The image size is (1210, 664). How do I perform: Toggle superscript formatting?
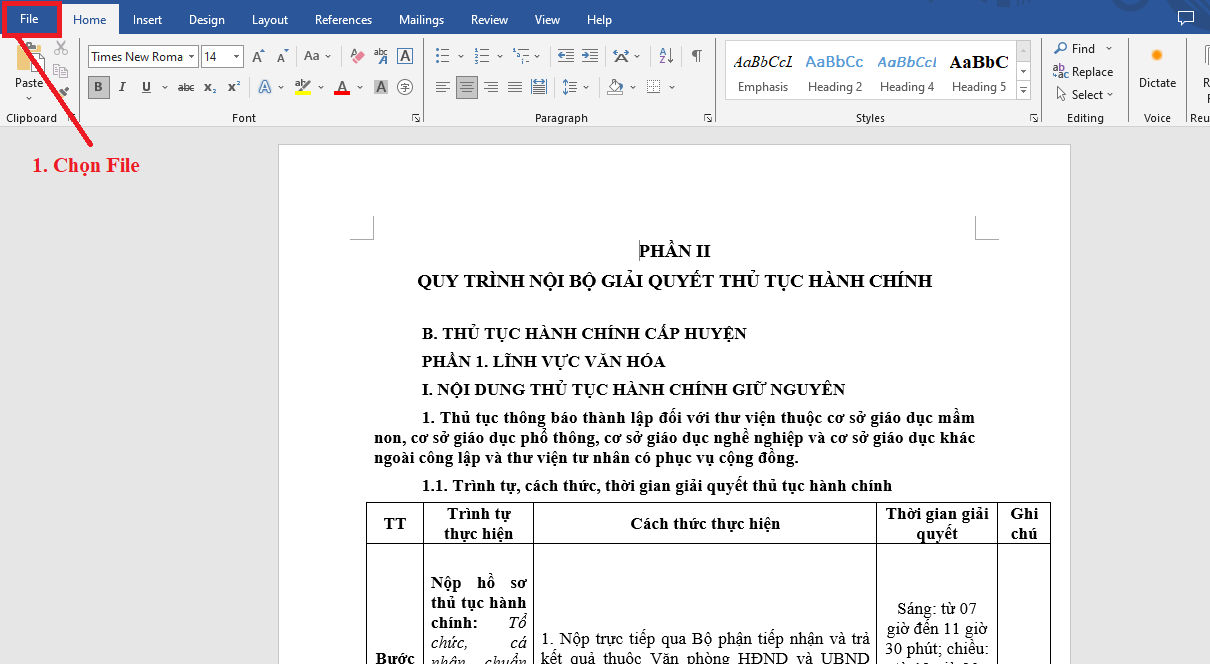coord(233,87)
